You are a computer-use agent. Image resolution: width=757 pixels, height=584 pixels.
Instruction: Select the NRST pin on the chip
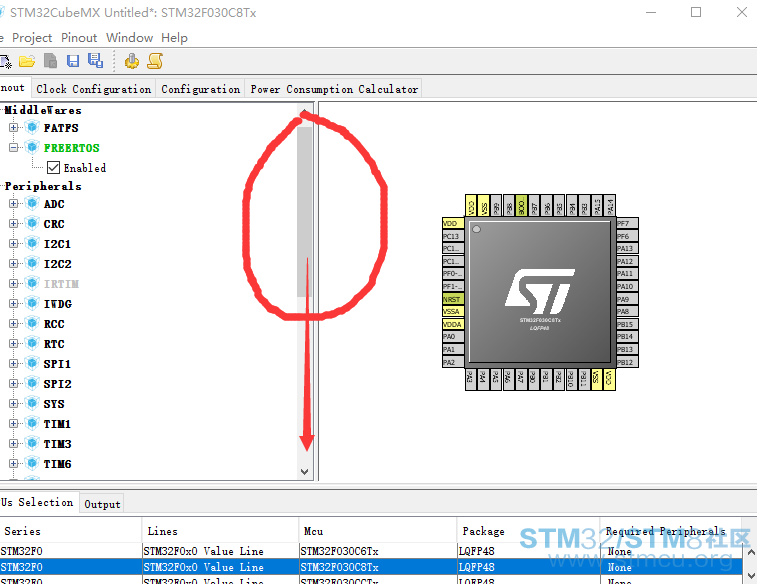(453, 299)
